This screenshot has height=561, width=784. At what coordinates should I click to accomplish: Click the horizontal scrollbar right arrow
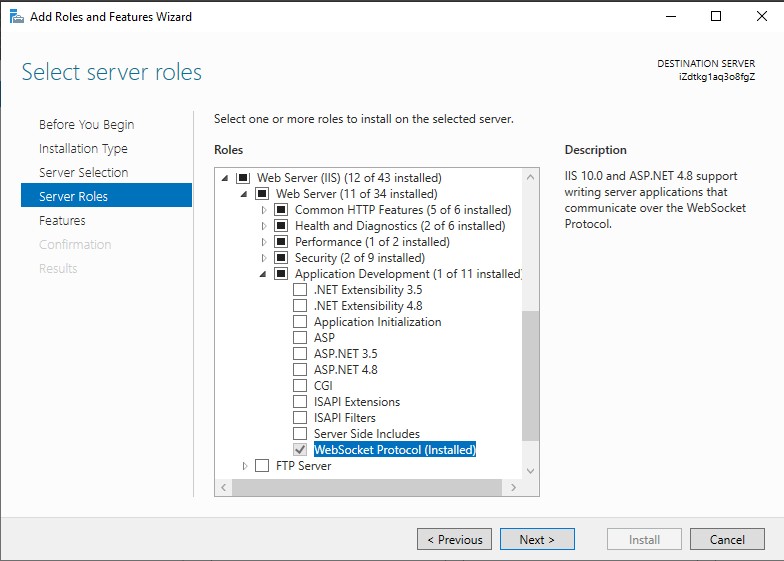click(514, 487)
